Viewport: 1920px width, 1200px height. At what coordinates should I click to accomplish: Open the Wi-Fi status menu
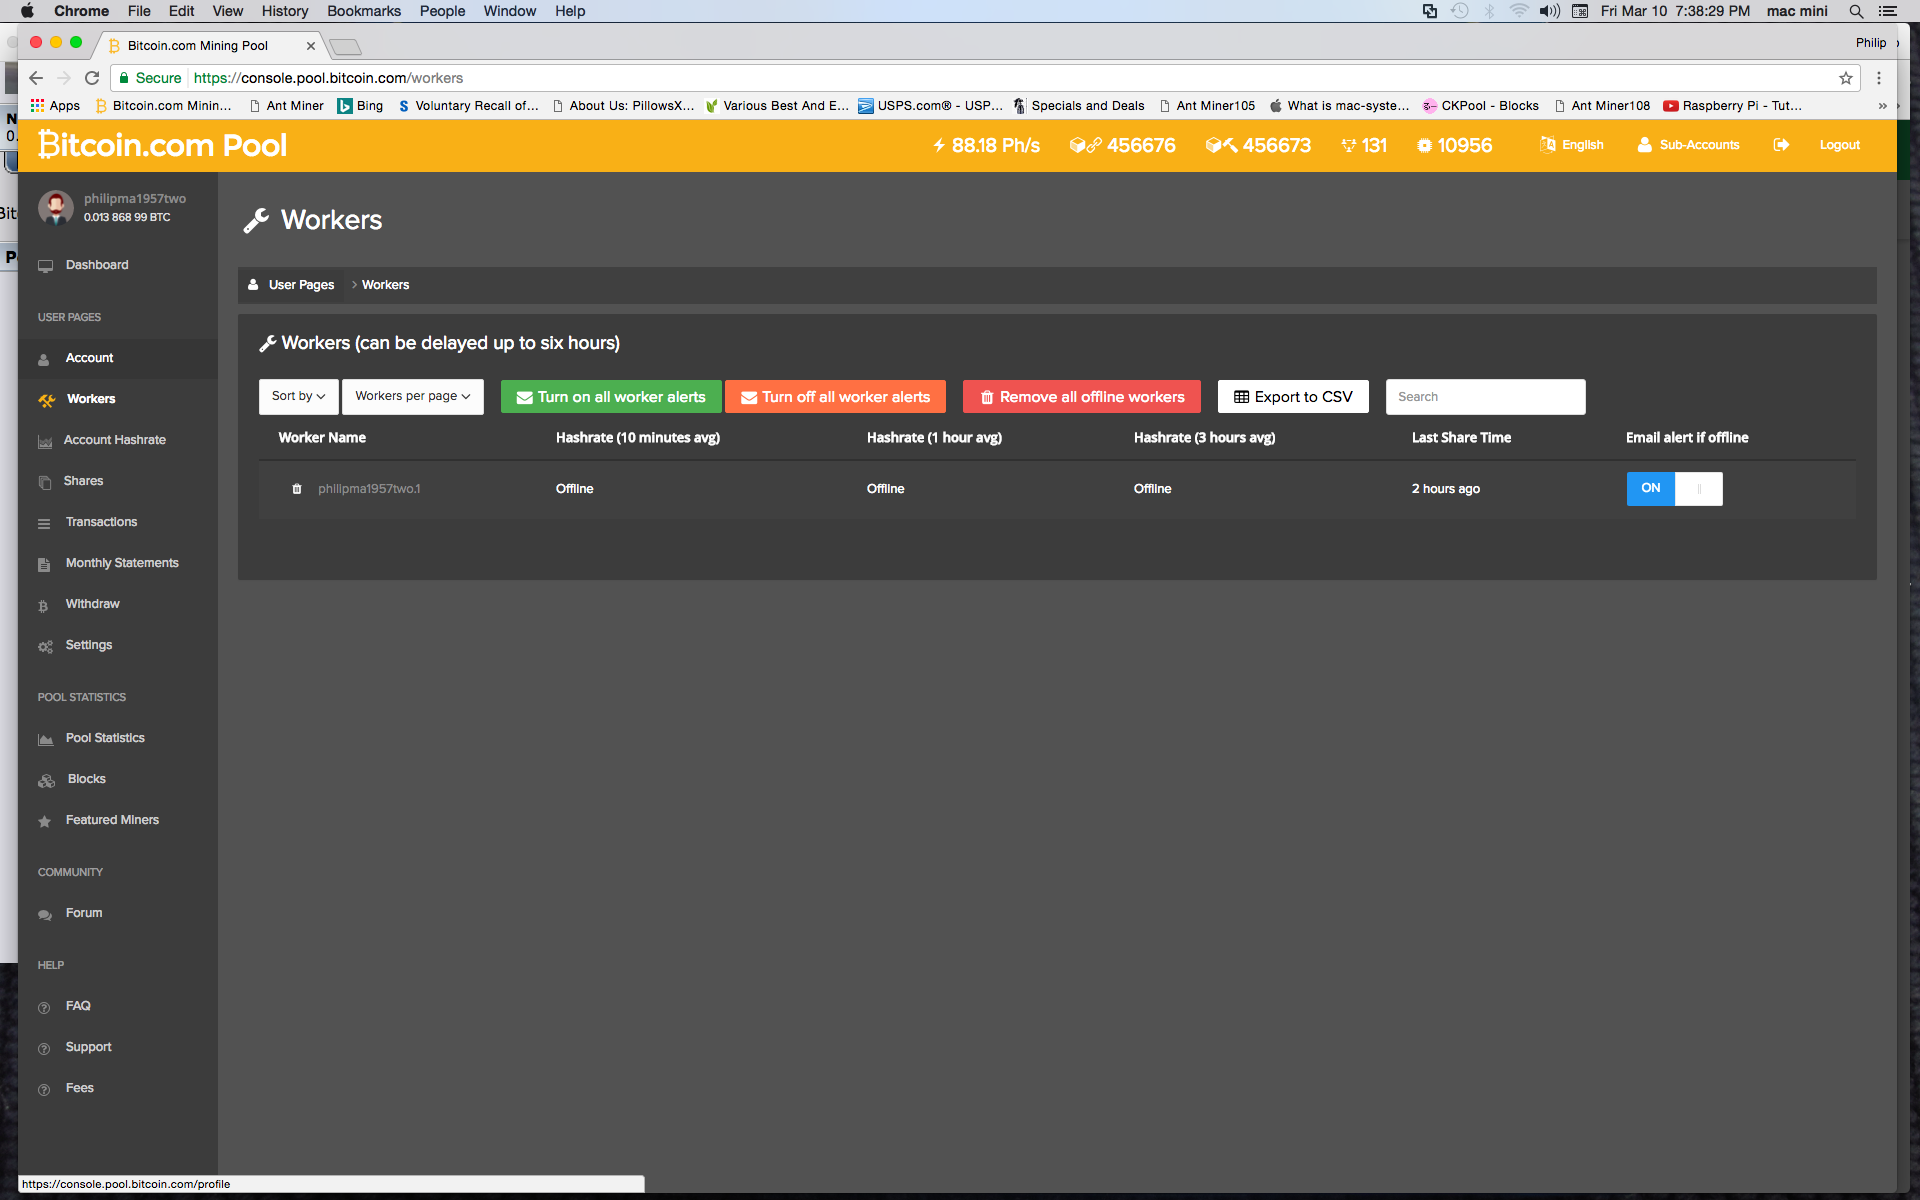[x=1519, y=11]
